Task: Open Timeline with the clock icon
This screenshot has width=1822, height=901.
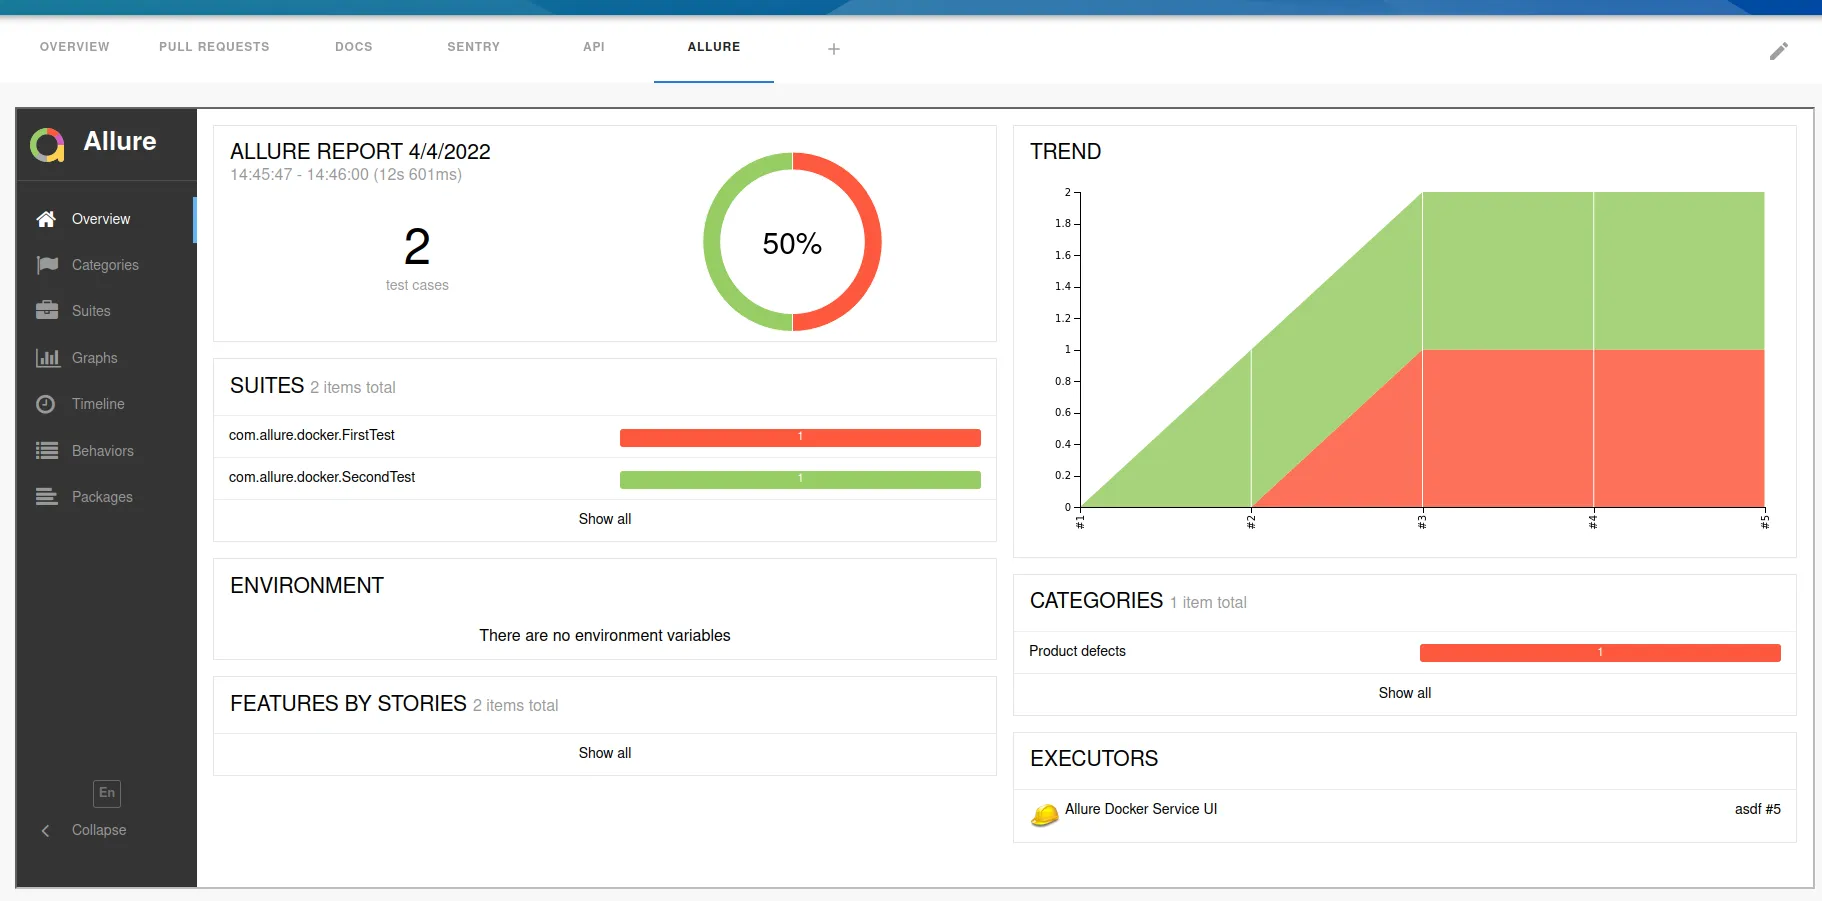Action: tap(46, 404)
